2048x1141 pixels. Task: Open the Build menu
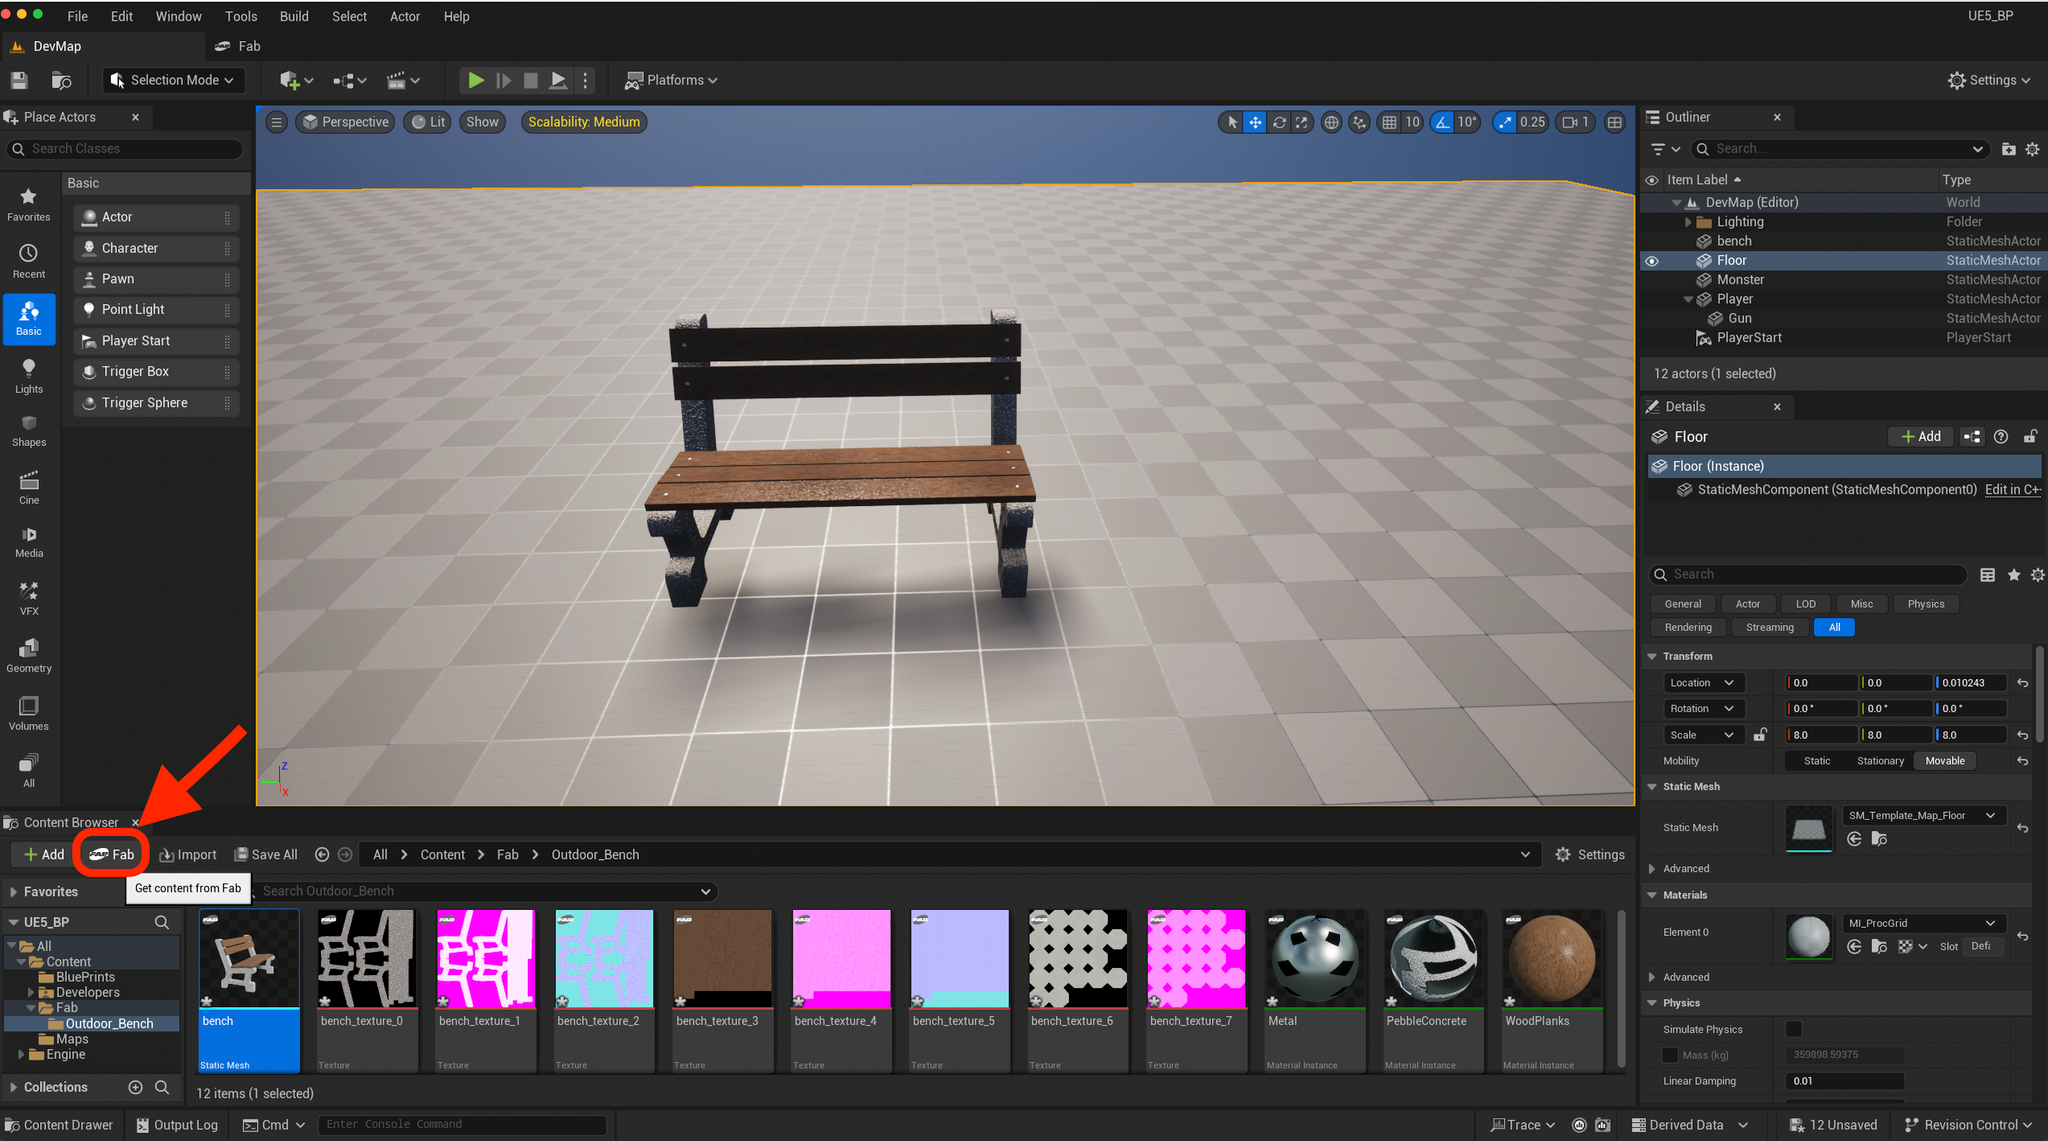(294, 16)
